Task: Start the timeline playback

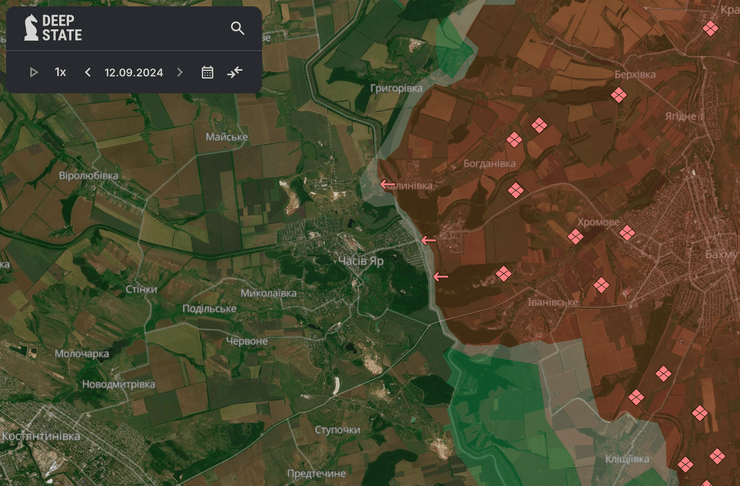Action: [x=34, y=72]
